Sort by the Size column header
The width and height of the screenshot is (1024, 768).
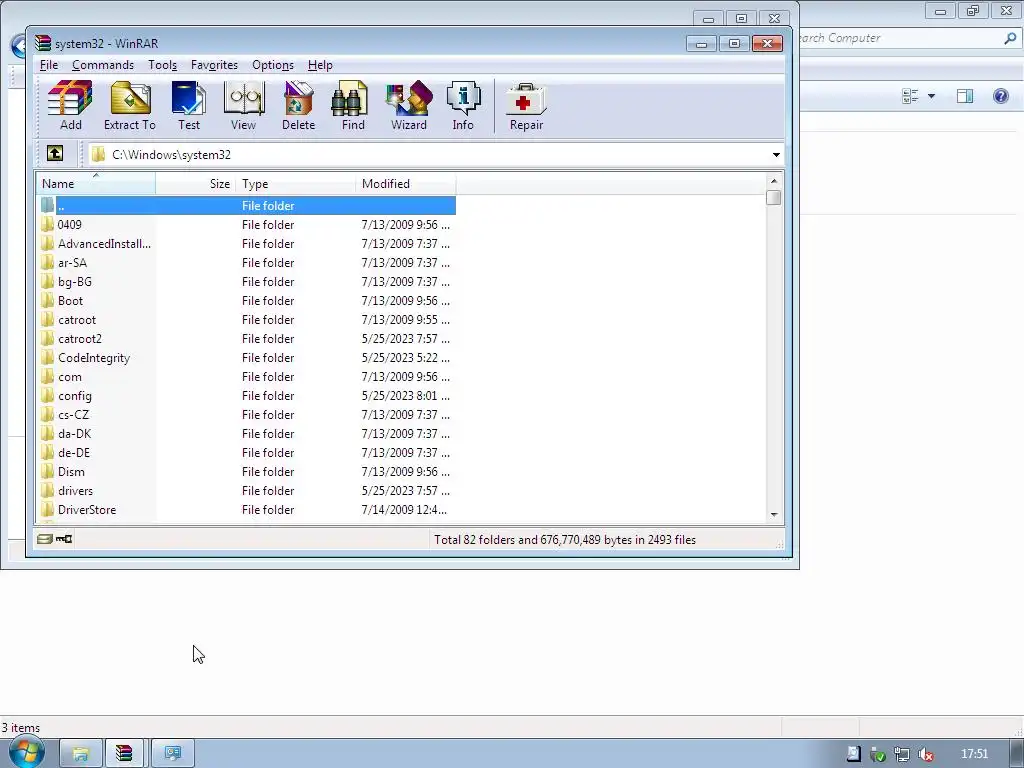click(x=196, y=184)
